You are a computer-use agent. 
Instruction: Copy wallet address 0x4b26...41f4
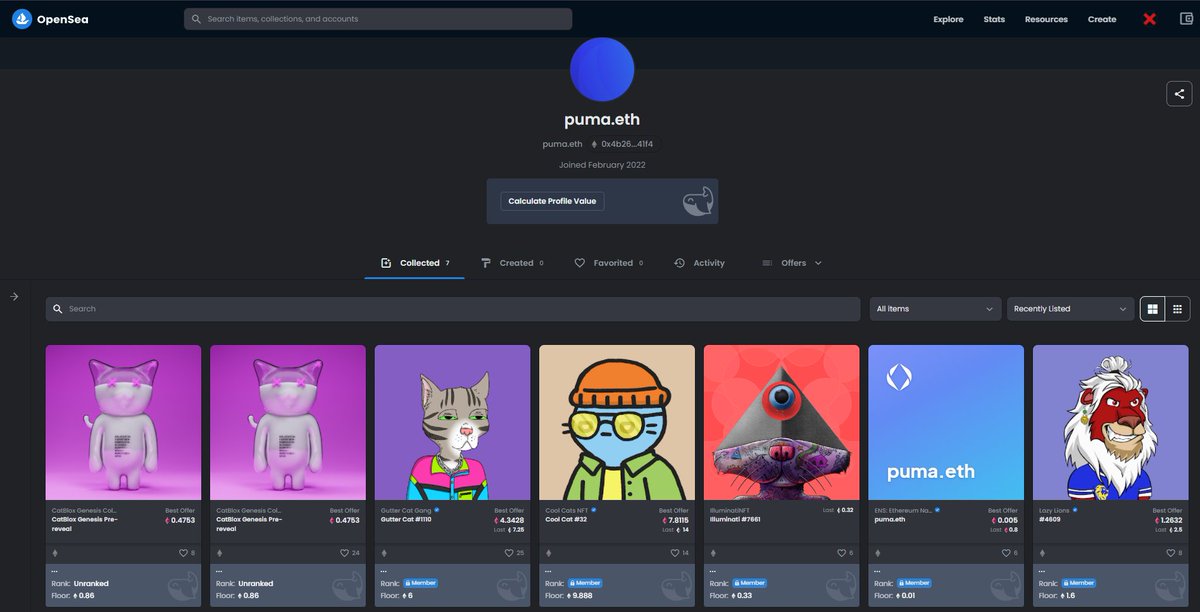[x=621, y=145]
